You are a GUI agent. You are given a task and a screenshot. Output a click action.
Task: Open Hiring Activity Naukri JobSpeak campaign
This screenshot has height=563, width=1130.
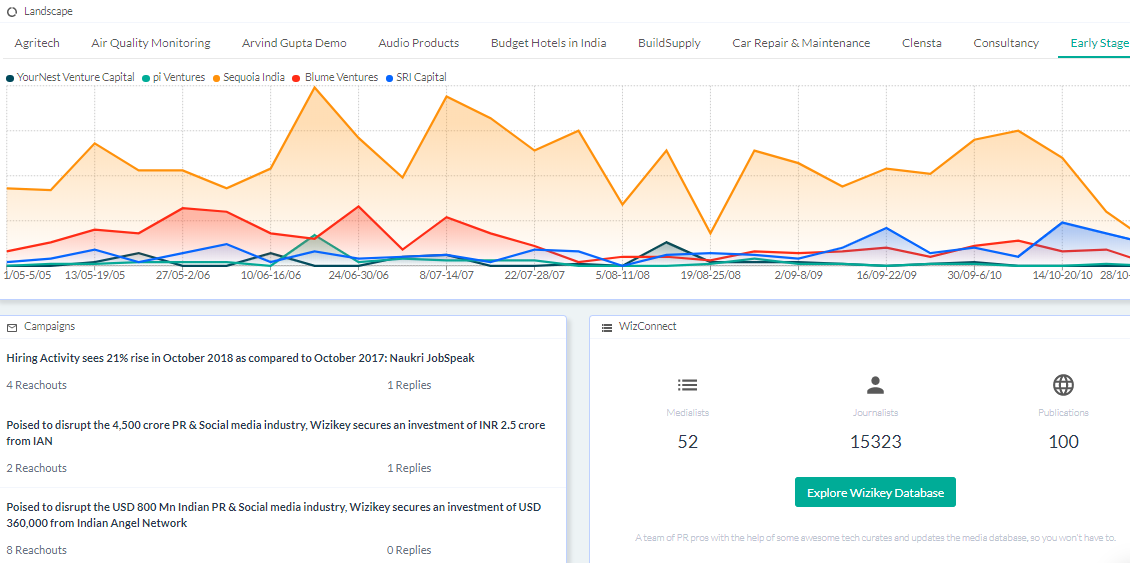tap(241, 358)
